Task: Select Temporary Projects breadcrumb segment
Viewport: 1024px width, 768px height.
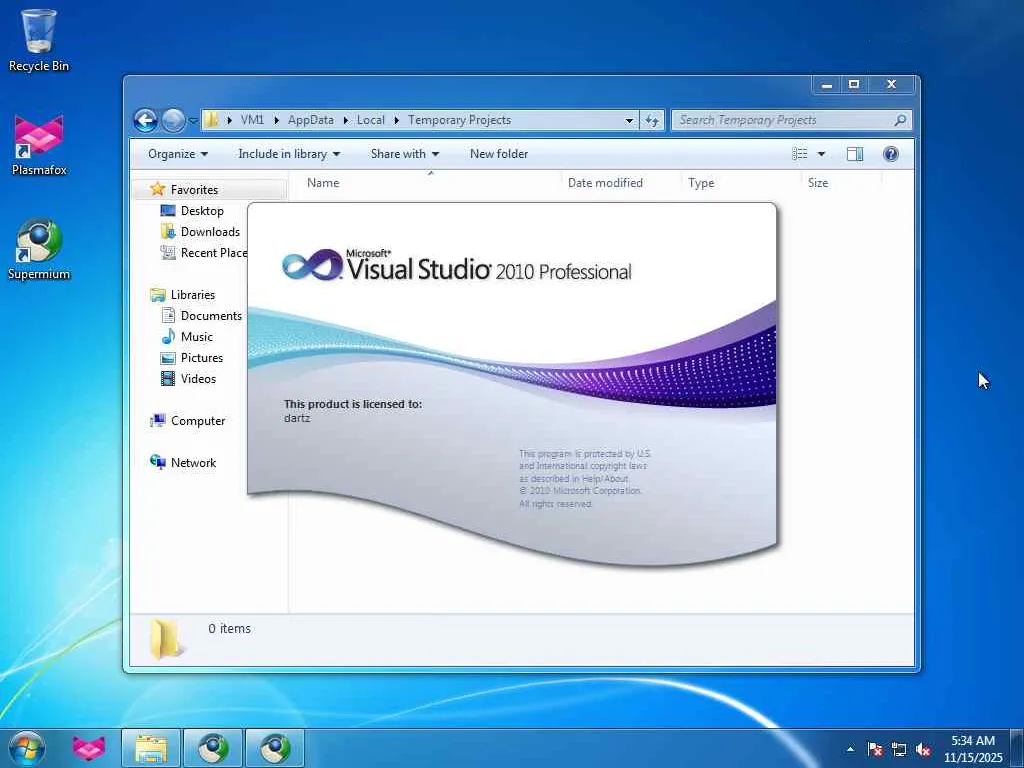Action: (x=460, y=120)
